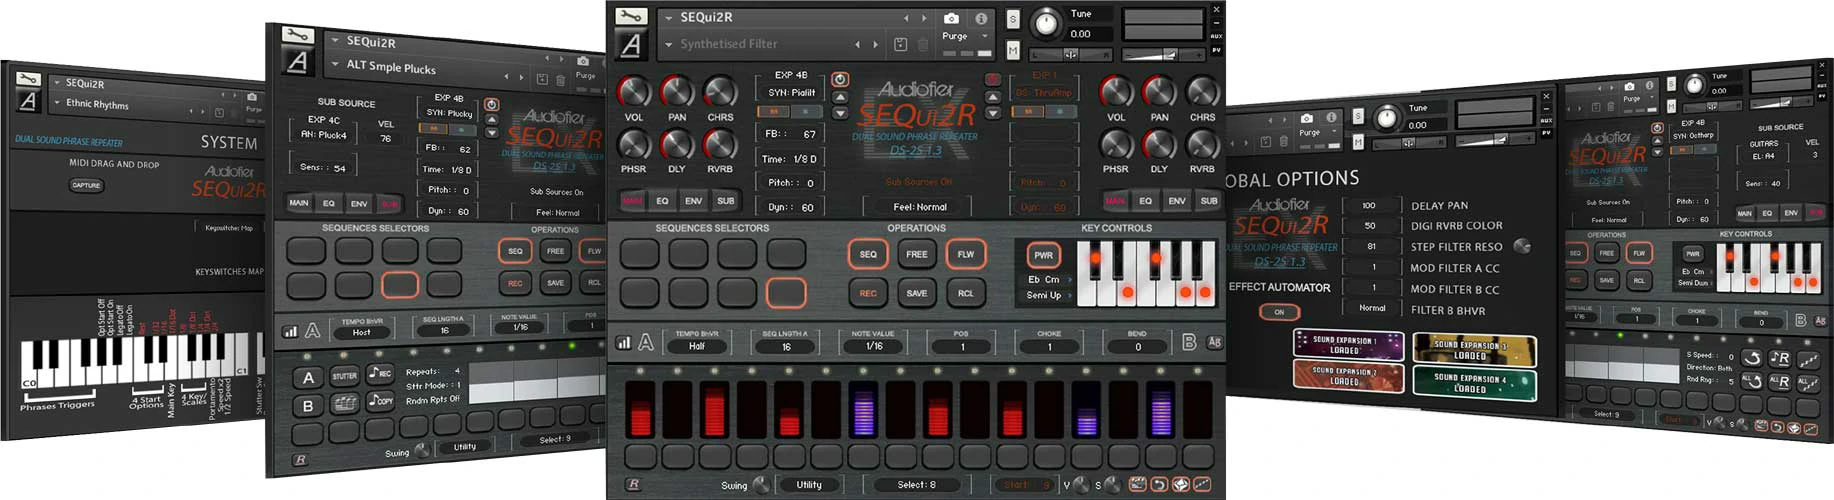Switch to the left EQ tab in the center panel
The image size is (1834, 500).
click(662, 201)
